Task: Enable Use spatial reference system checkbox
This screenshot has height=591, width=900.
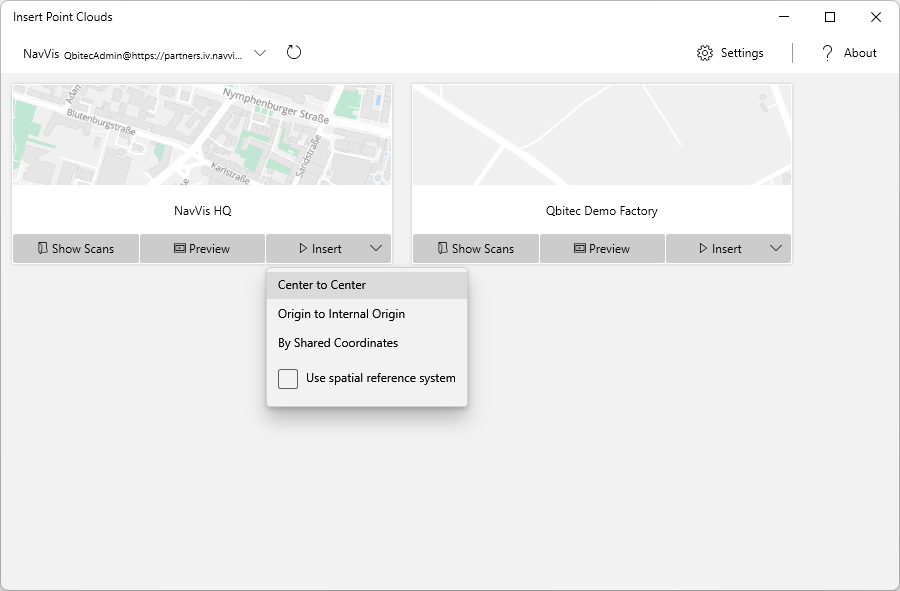Action: [288, 379]
